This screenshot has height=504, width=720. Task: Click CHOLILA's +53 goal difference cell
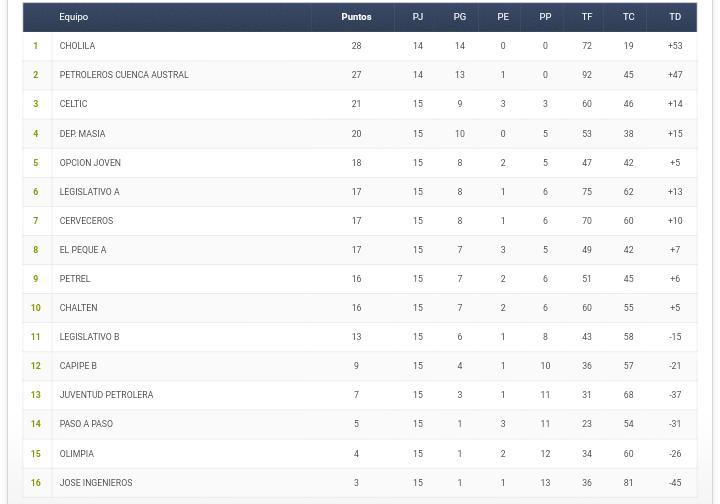[674, 46]
